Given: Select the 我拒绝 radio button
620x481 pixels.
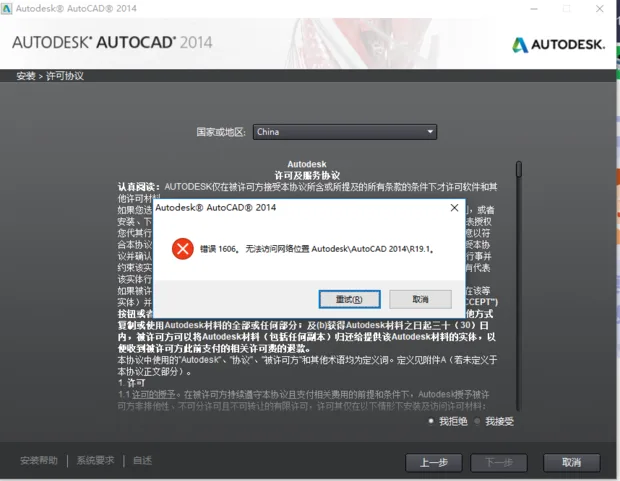Looking at the screenshot, I should [431, 421].
